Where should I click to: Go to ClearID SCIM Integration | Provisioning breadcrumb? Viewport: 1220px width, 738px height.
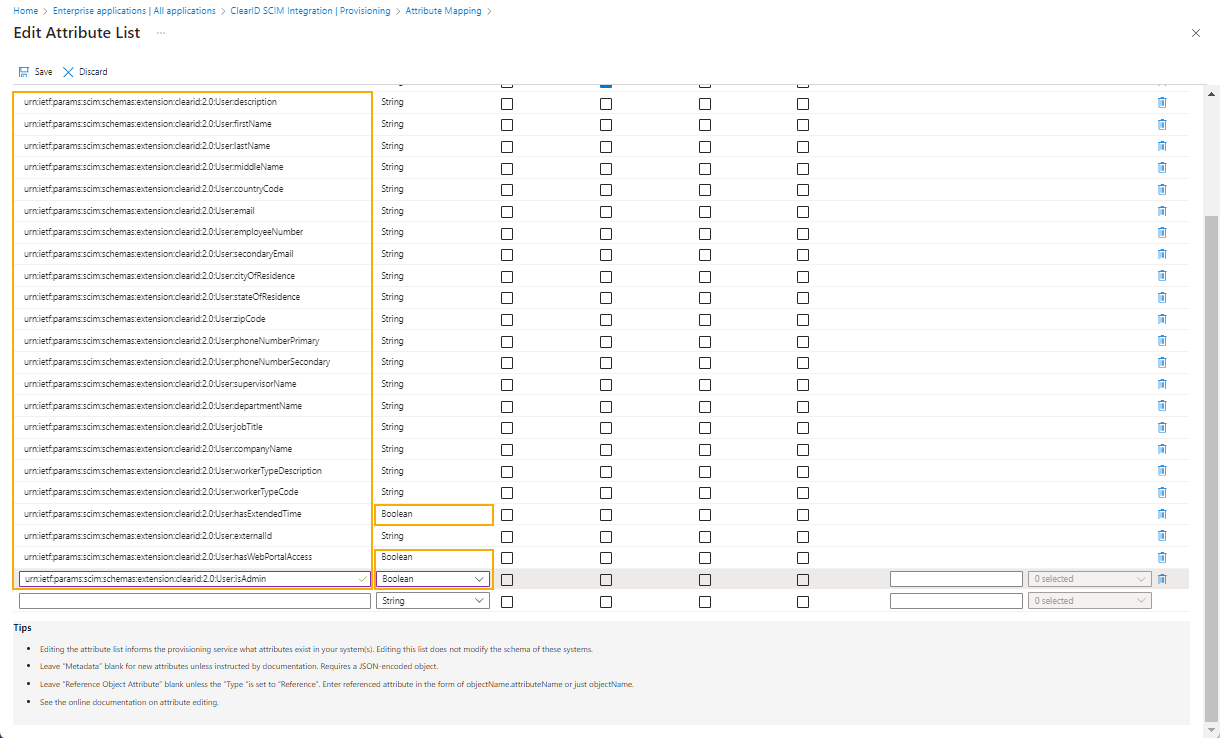(311, 10)
